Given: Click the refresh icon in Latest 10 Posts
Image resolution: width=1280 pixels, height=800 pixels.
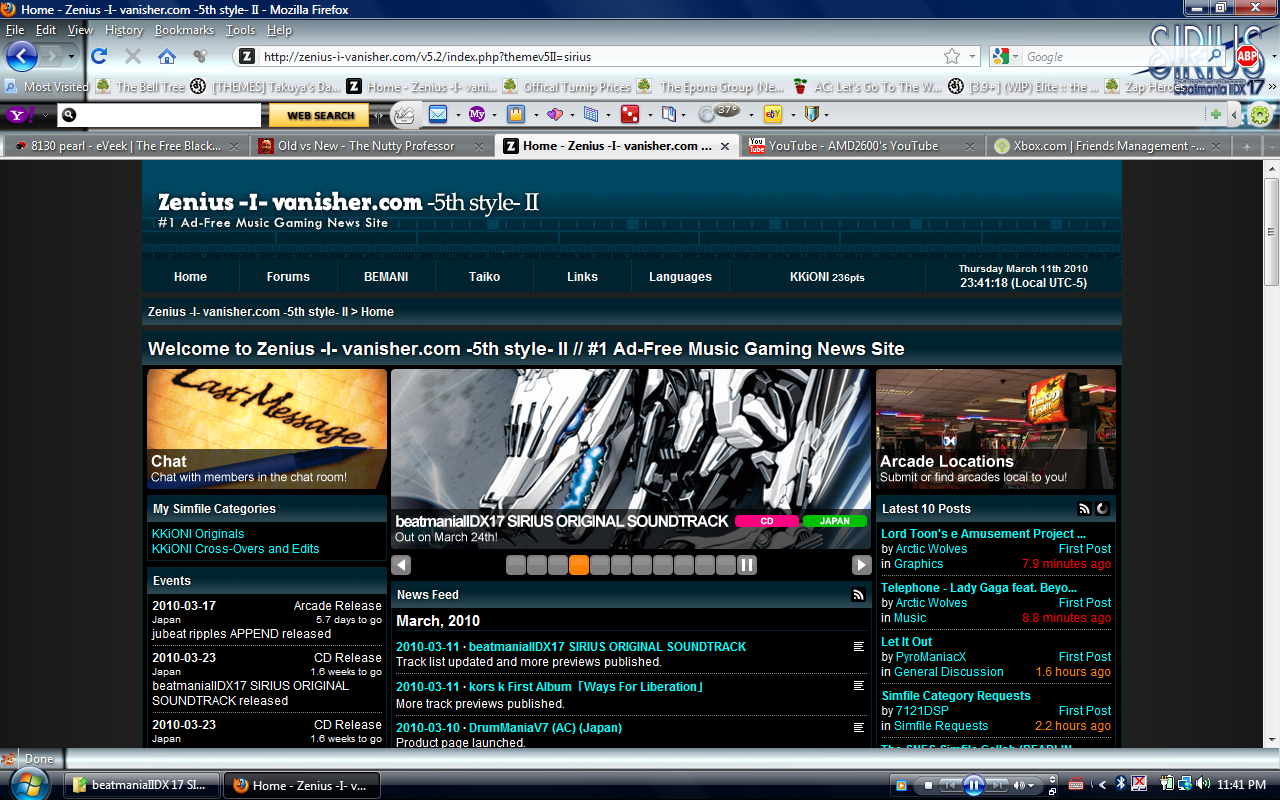Looking at the screenshot, I should pyautogui.click(x=1102, y=509).
